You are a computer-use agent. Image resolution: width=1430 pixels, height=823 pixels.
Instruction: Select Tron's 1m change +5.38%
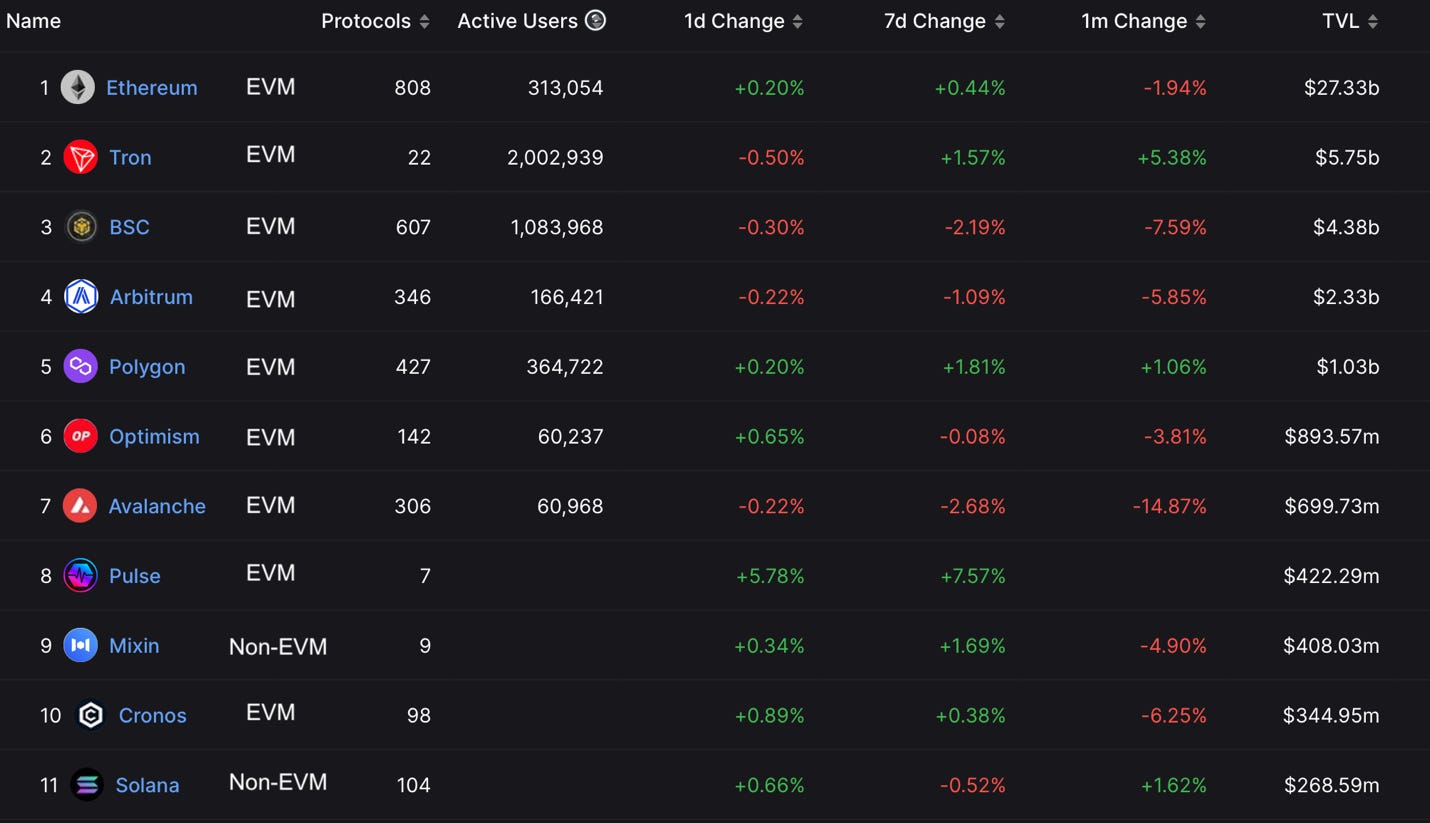(1173, 158)
